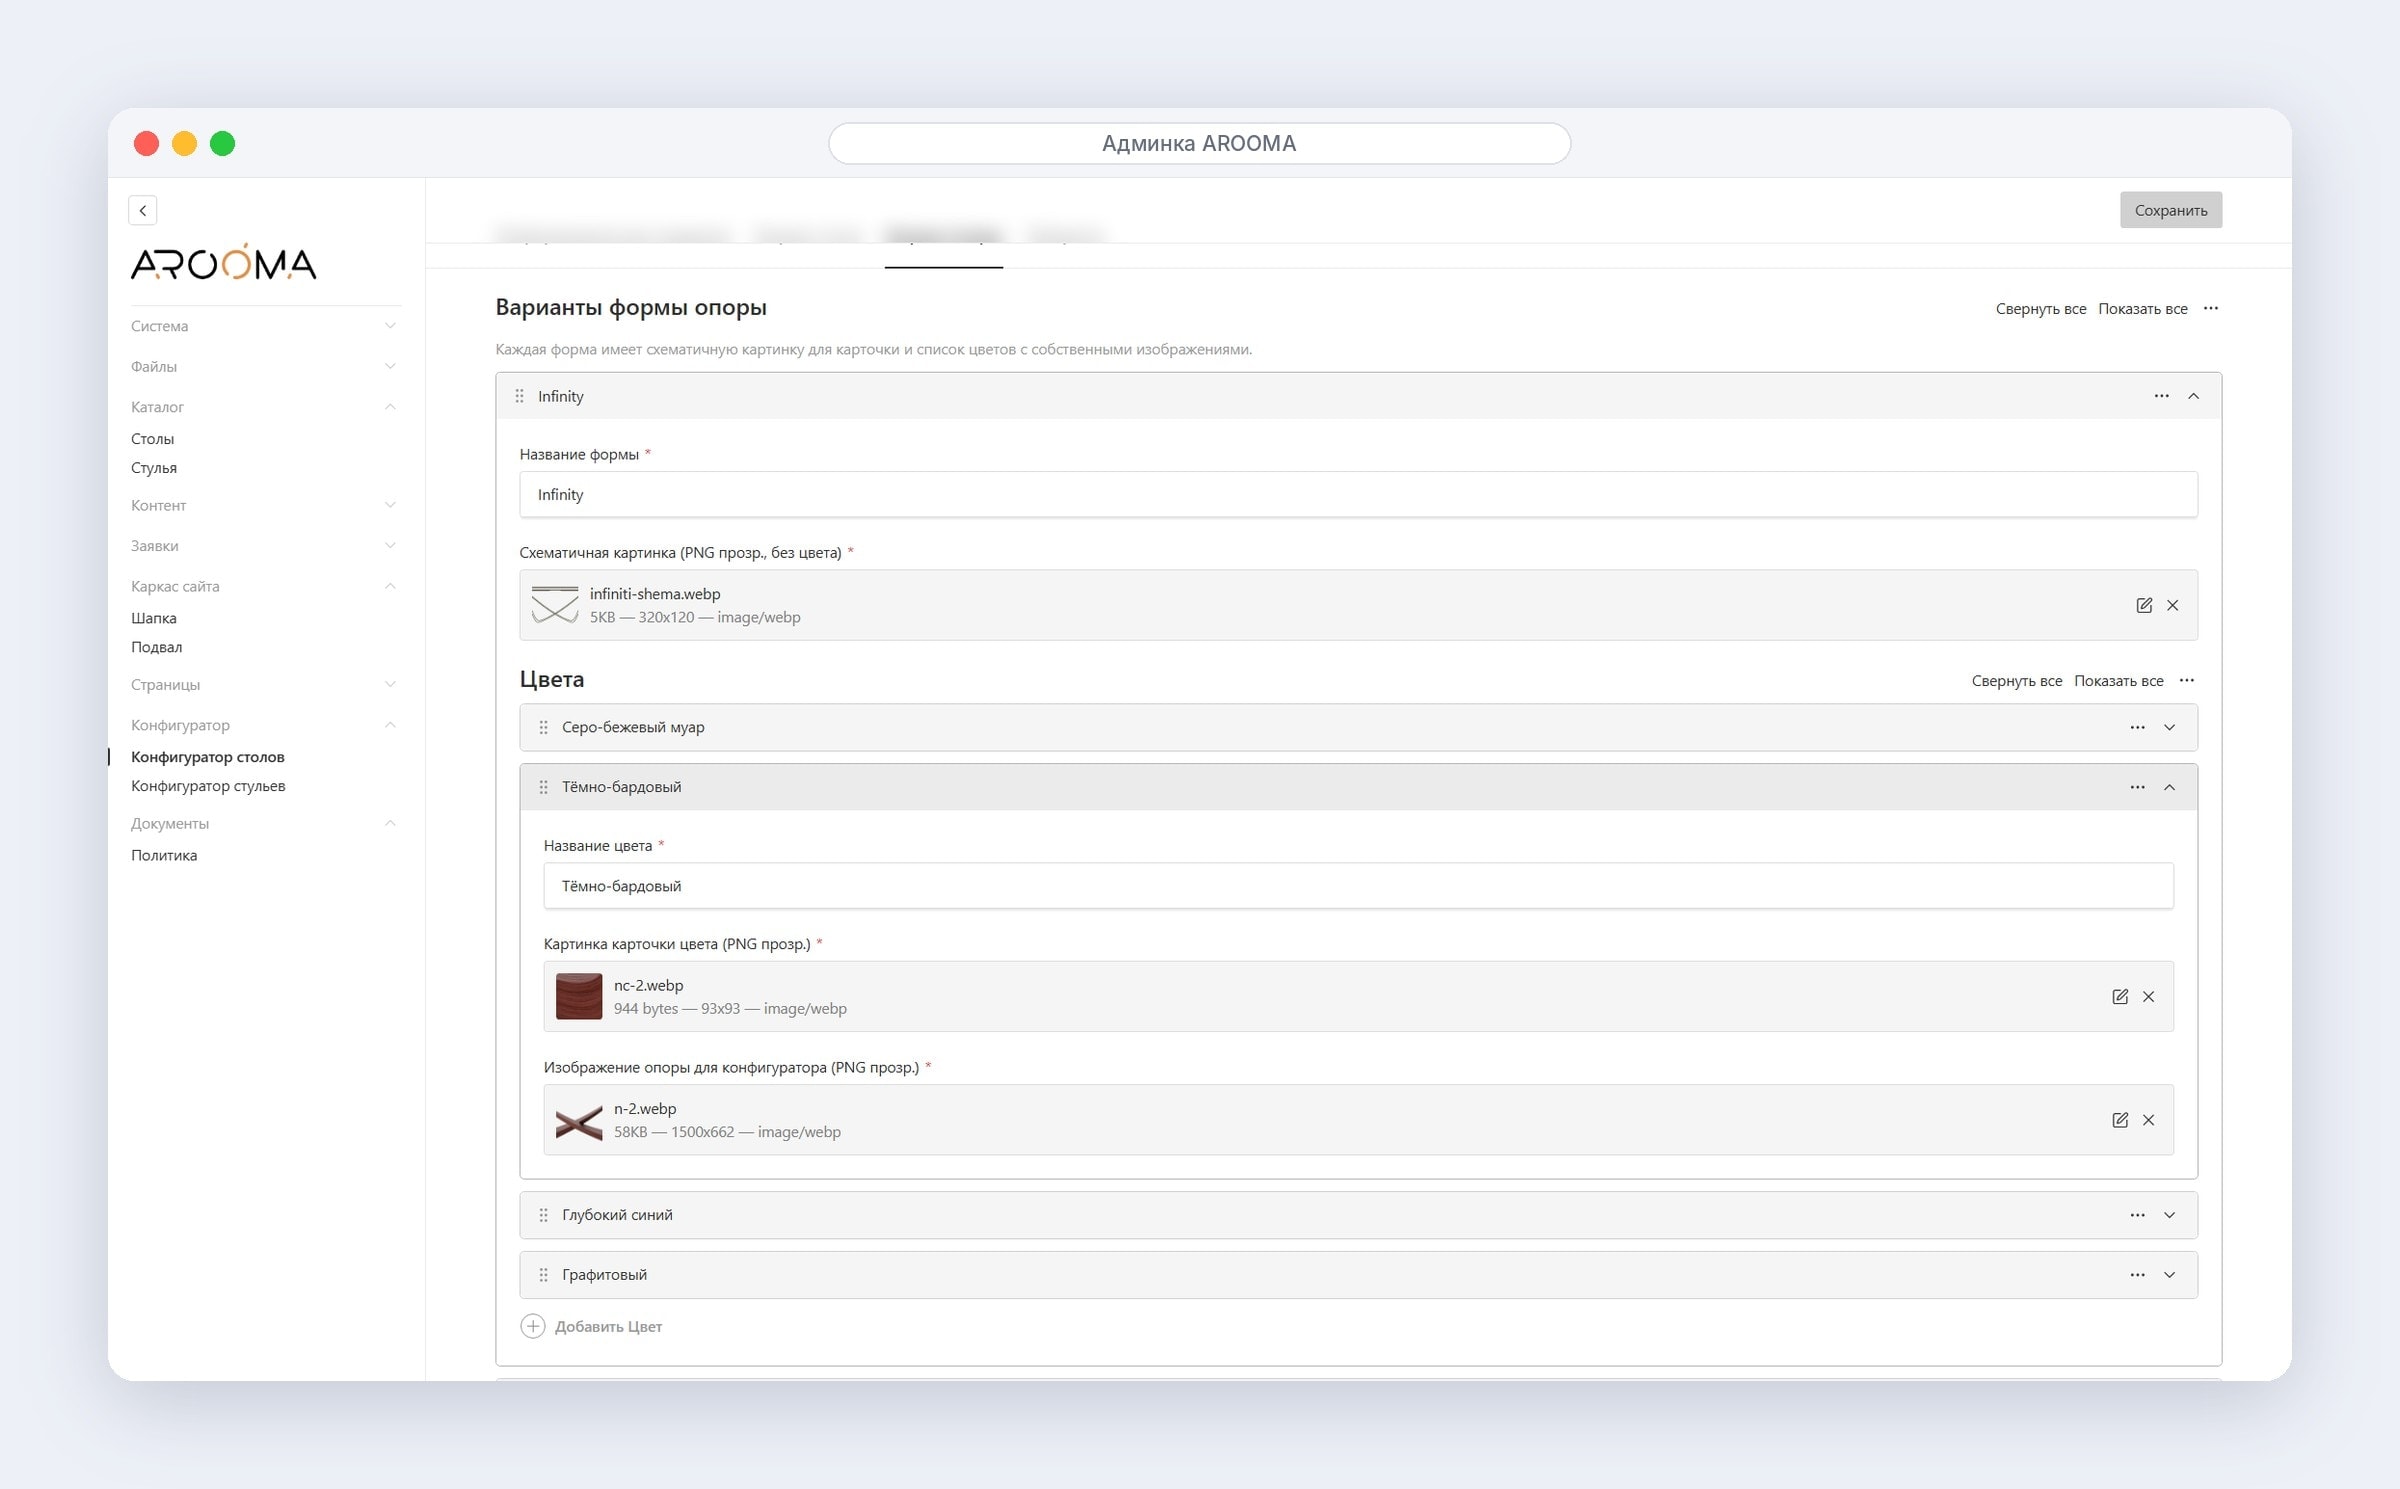Open options menu for Графитовый
This screenshot has width=2400, height=1489.
[2137, 1275]
